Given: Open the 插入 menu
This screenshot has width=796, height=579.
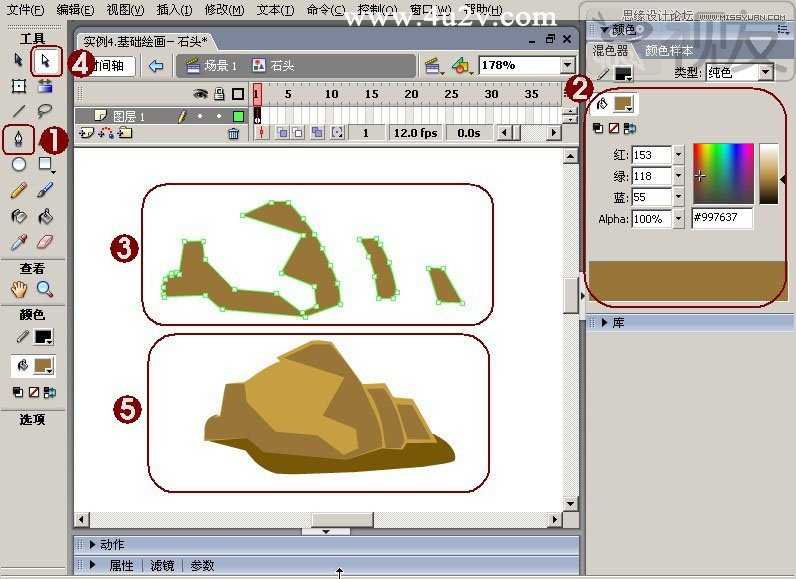Looking at the screenshot, I should [174, 10].
